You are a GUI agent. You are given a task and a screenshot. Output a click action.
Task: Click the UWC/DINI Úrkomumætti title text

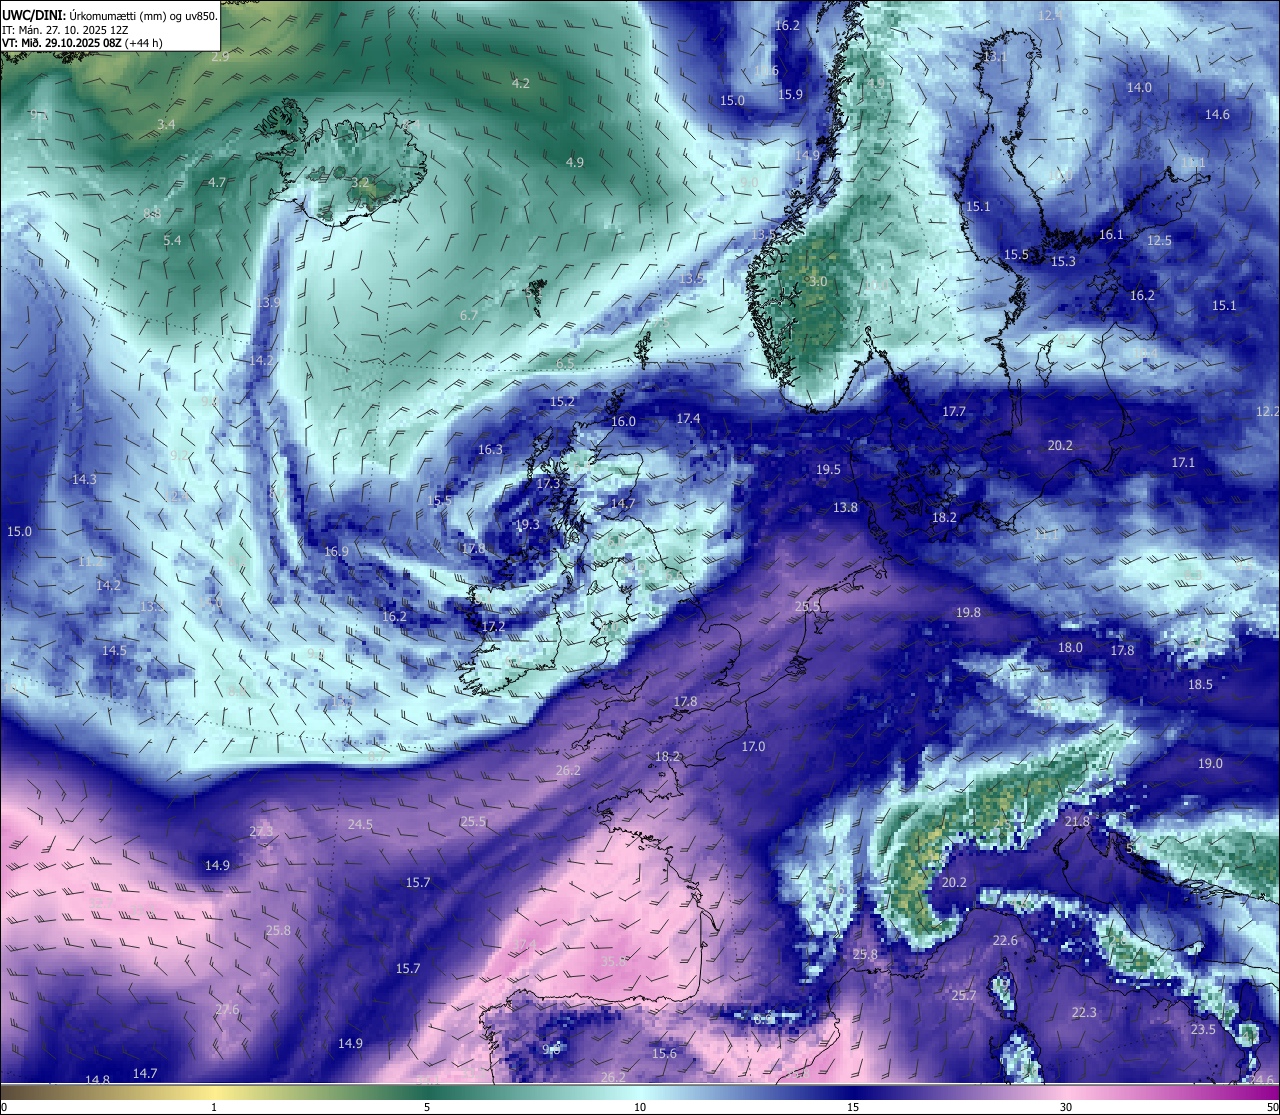click(110, 15)
